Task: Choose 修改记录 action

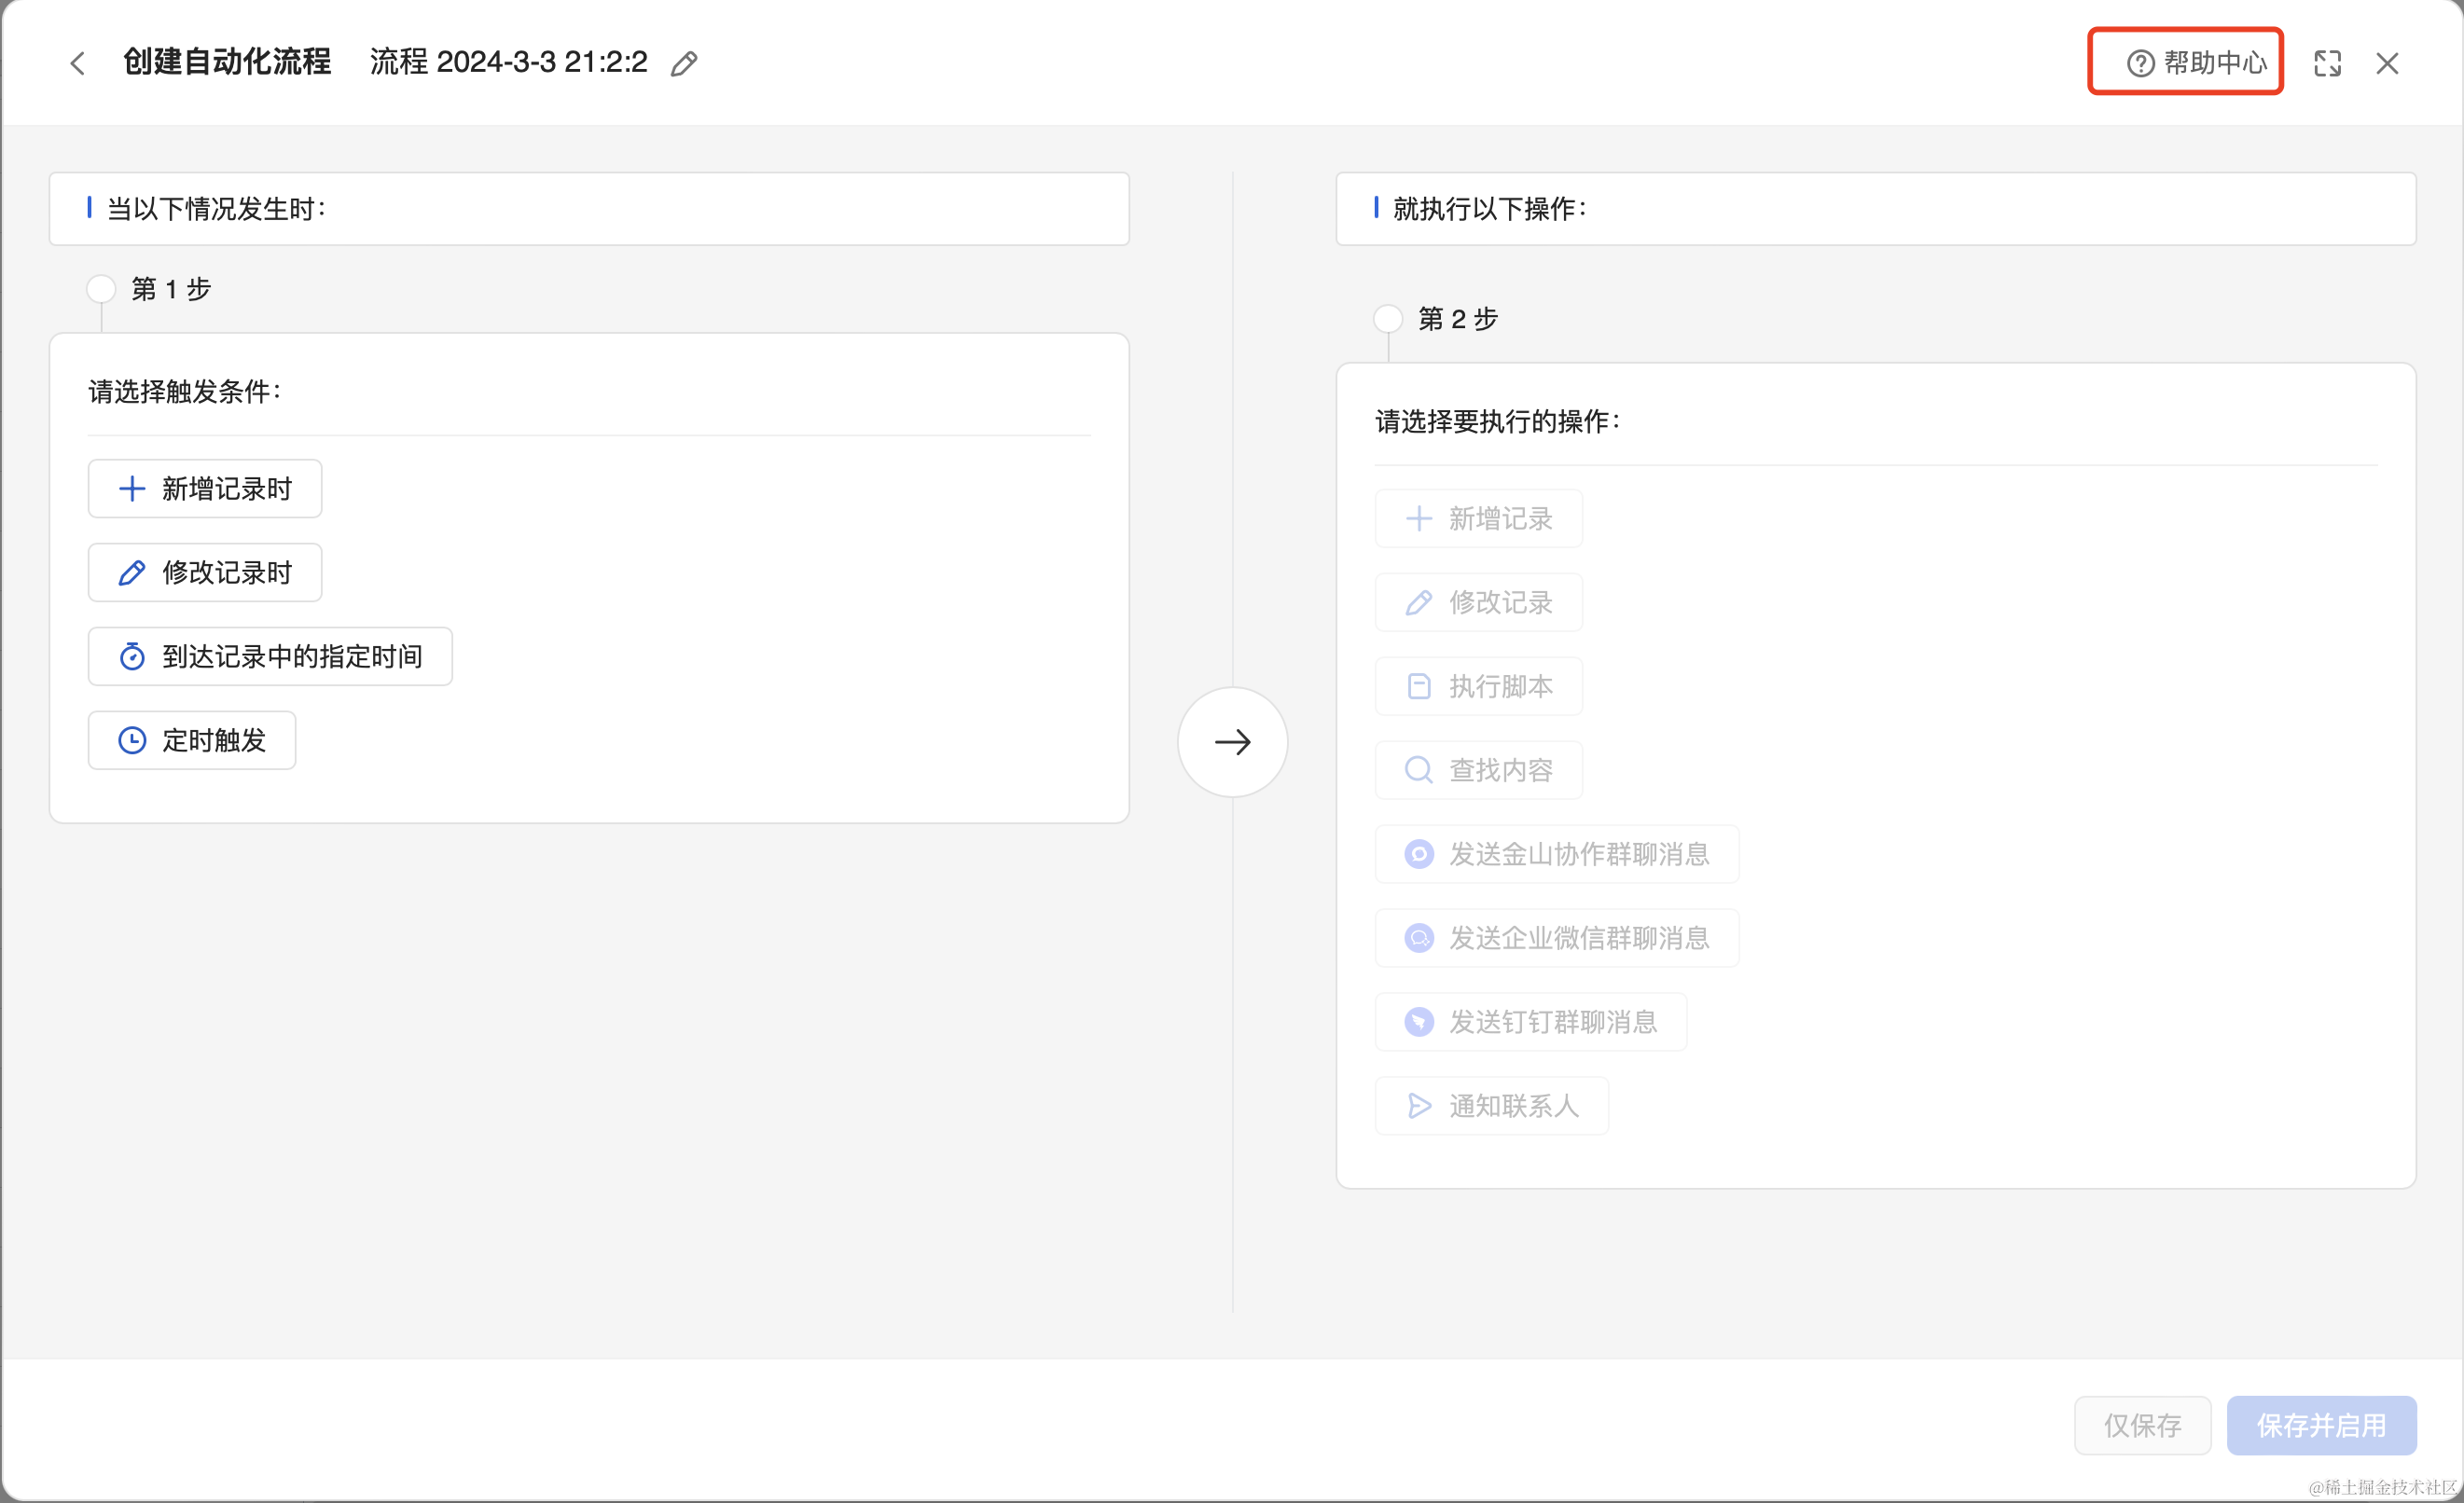Action: [x=1478, y=602]
